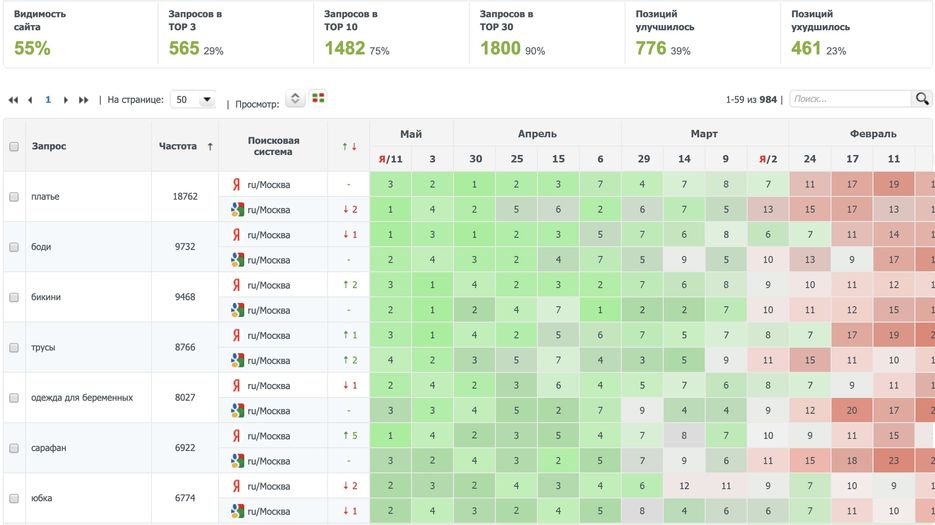The width and height of the screenshot is (935, 525).
Task: Sort by position change arrows column
Action: tap(349, 146)
